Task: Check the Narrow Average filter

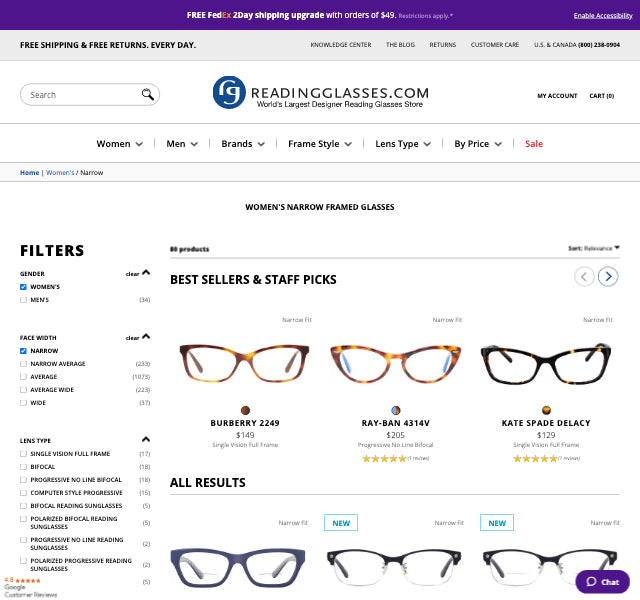Action: 23,364
